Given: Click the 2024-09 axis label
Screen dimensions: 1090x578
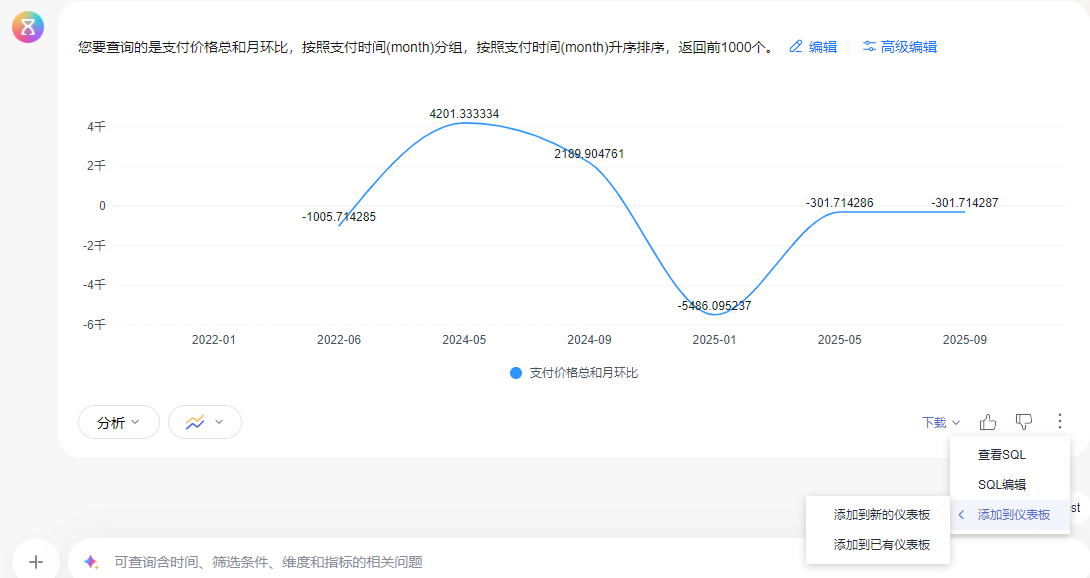Looking at the screenshot, I should (x=589, y=340).
